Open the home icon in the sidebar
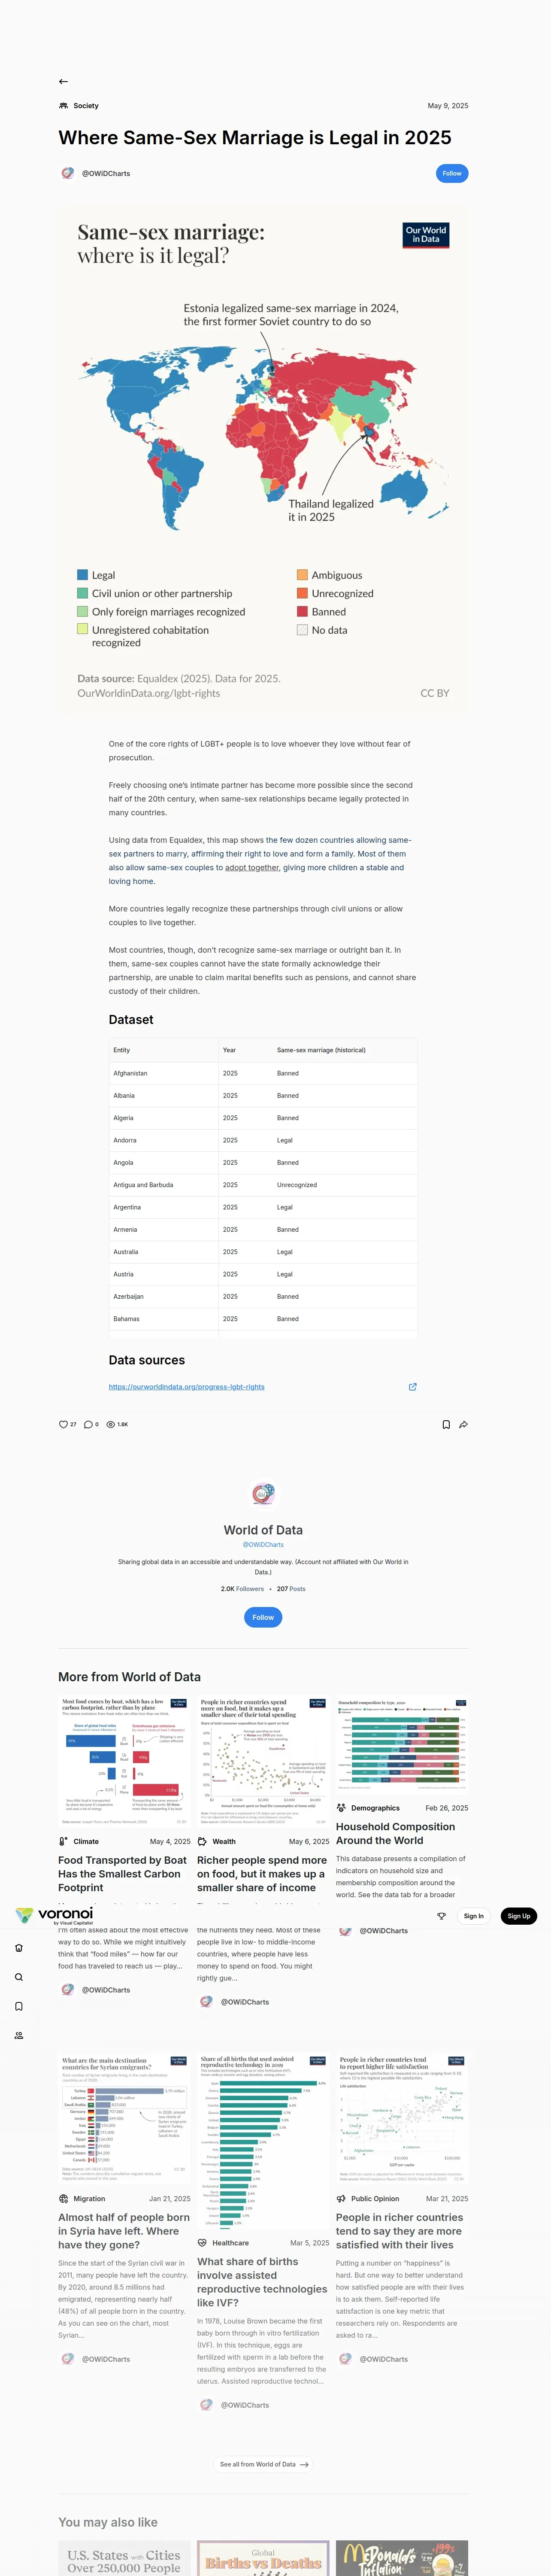 pos(18,1948)
